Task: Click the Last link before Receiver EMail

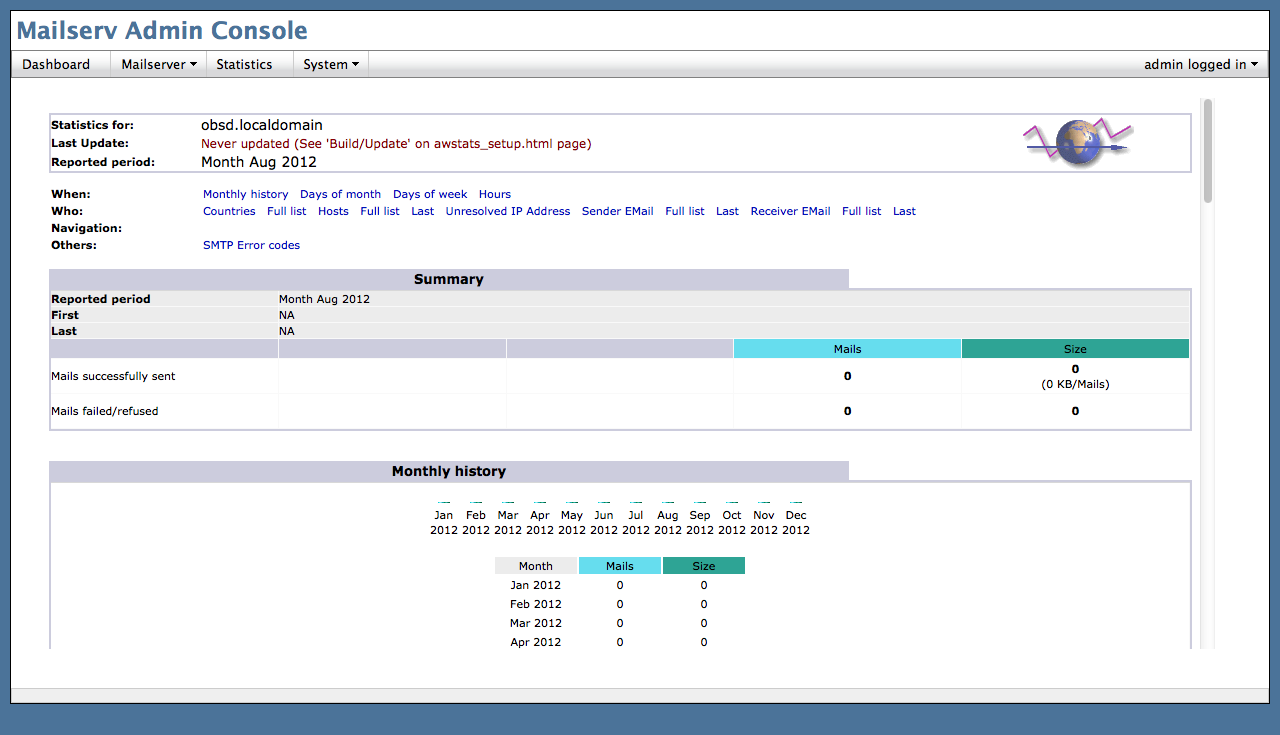Action: (x=728, y=211)
